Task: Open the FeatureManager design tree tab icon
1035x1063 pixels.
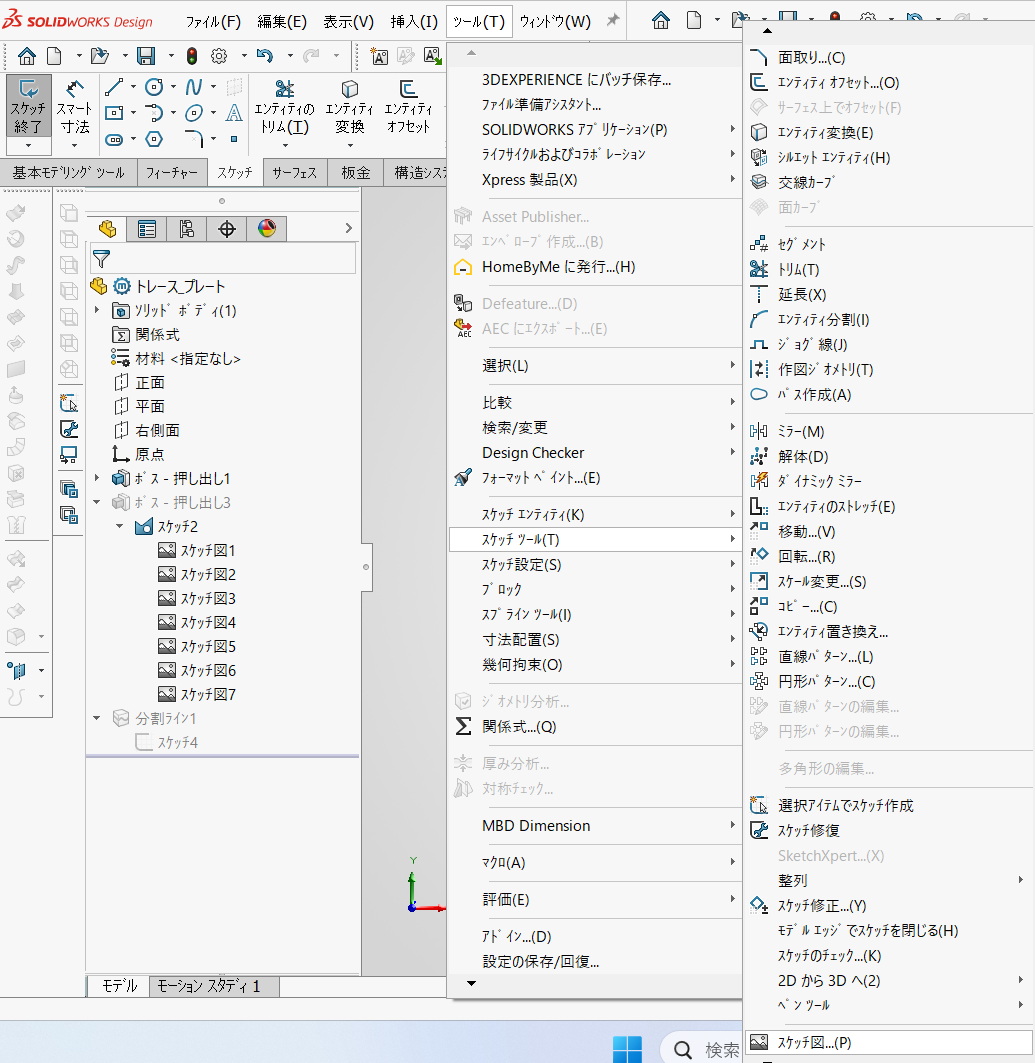Action: tap(107, 229)
